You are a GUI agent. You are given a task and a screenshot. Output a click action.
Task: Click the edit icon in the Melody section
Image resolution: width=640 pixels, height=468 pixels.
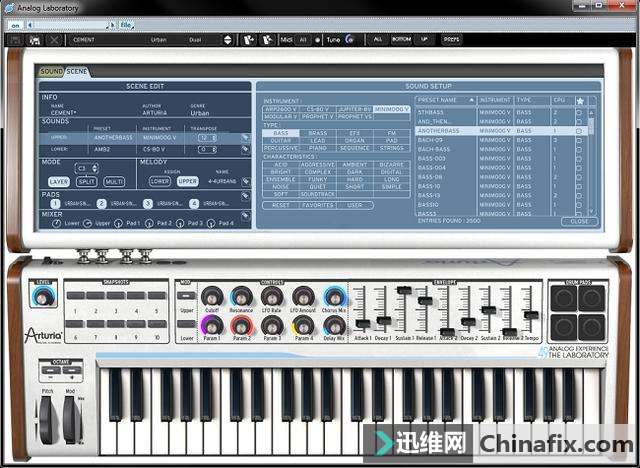[x=245, y=181]
